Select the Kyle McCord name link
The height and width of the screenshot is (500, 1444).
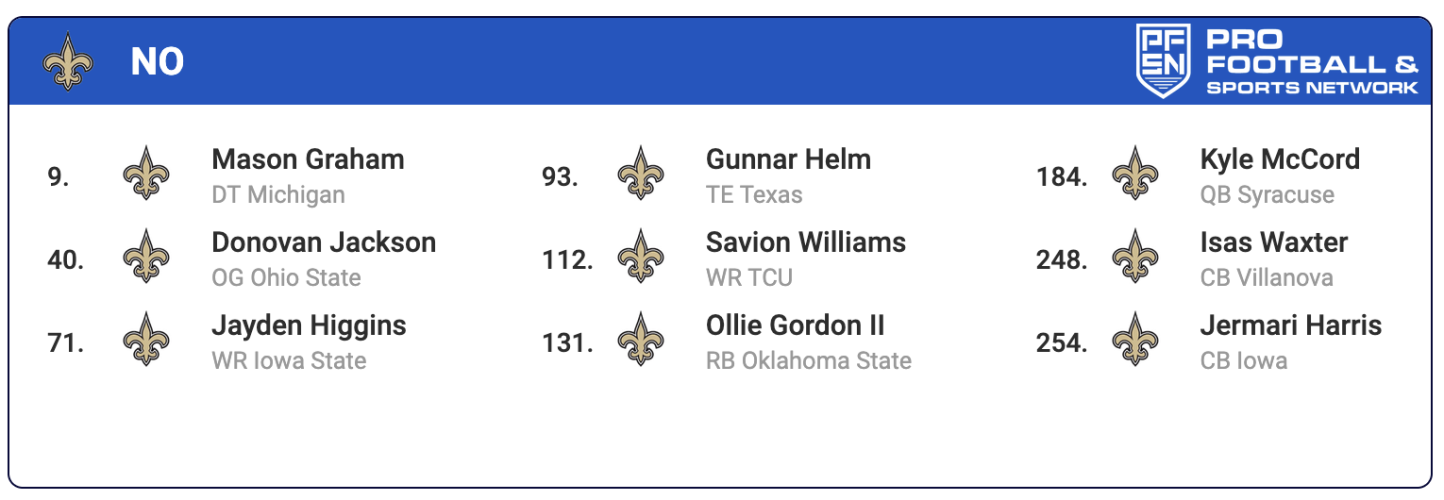[1280, 160]
